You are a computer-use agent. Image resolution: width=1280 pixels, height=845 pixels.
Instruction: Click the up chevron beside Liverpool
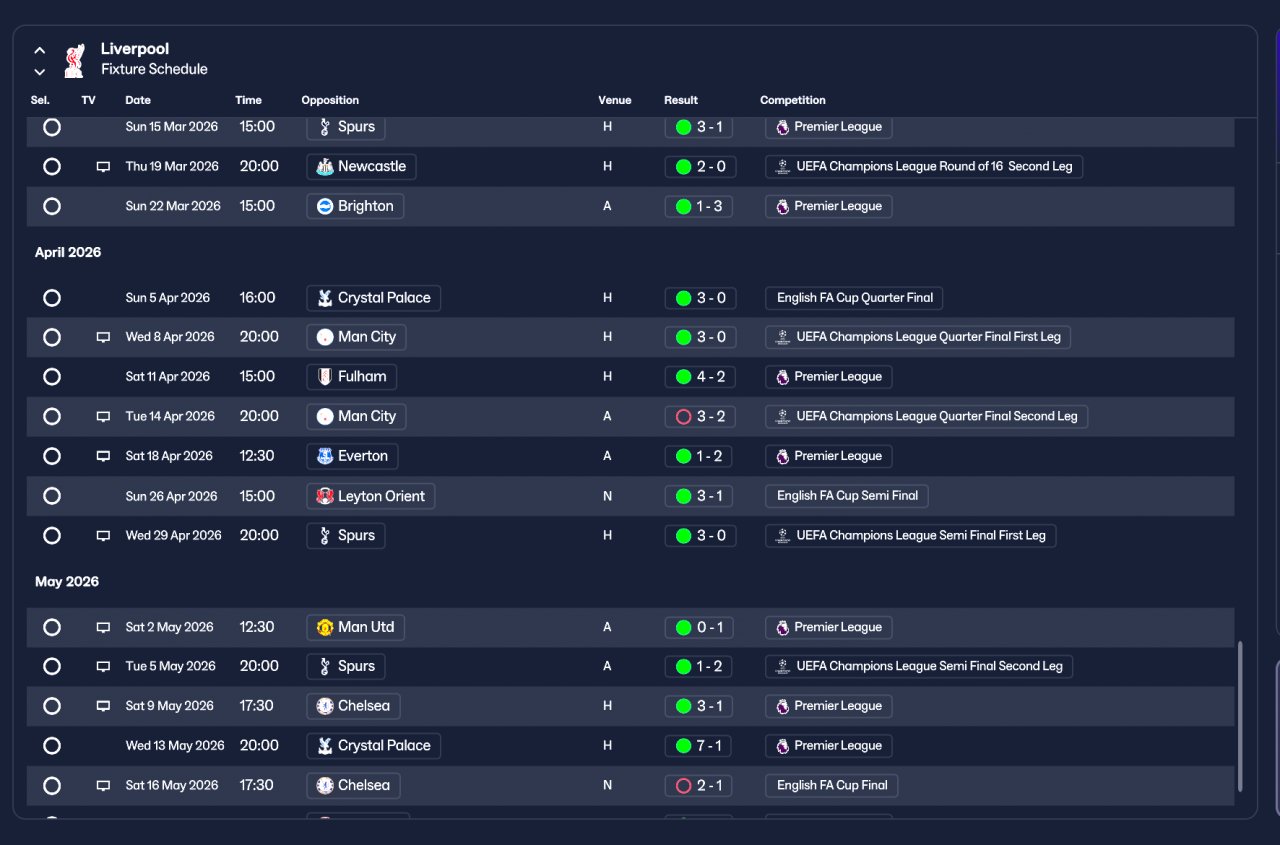click(40, 50)
